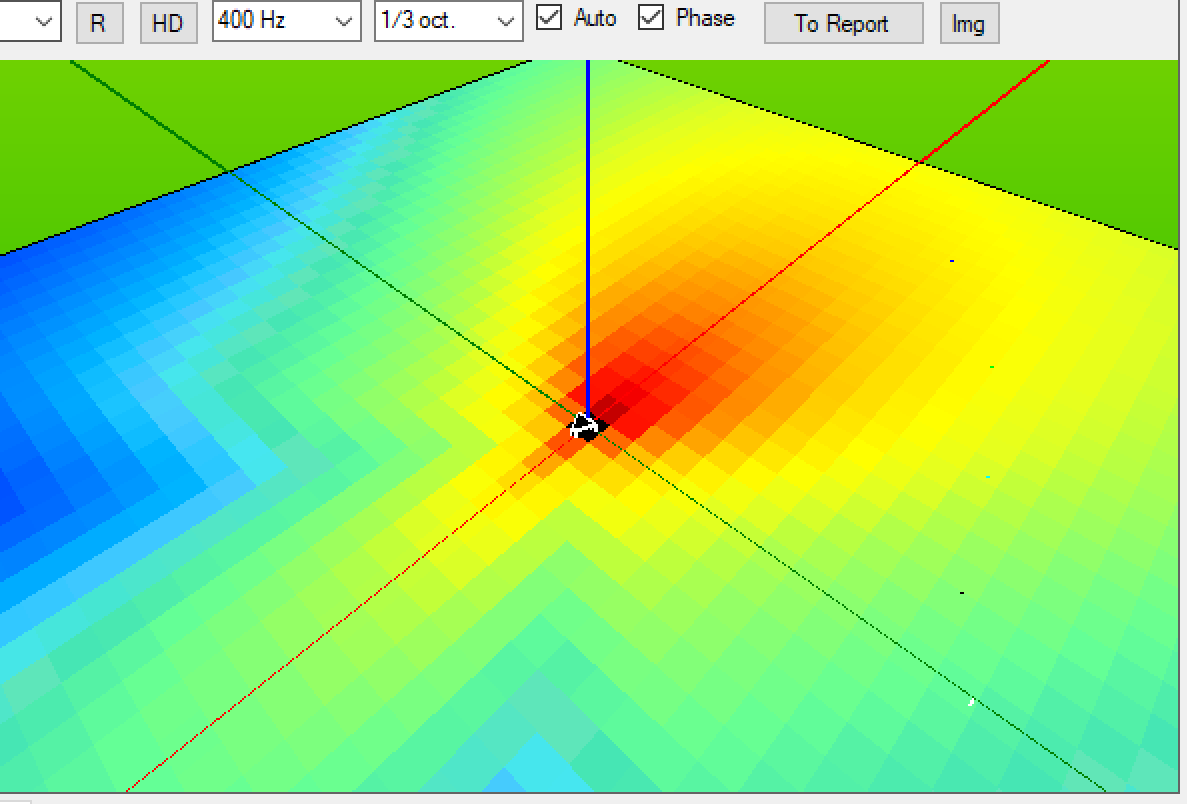1187x804 pixels.
Task: Open the leftmost empty dropdown on the toolbar
Action: coord(30,21)
